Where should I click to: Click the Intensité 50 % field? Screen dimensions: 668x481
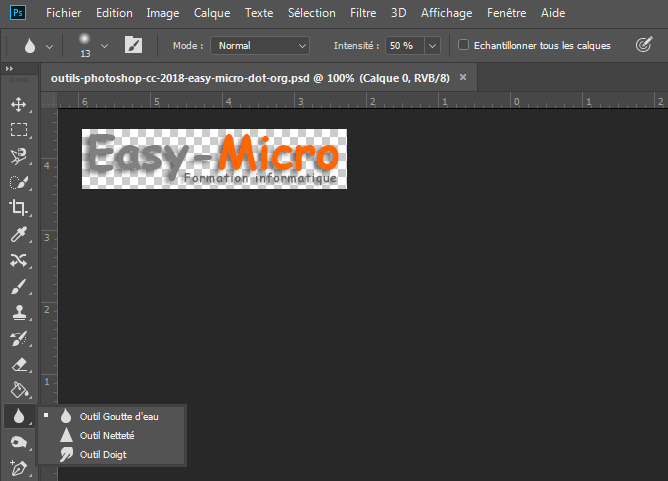[405, 46]
